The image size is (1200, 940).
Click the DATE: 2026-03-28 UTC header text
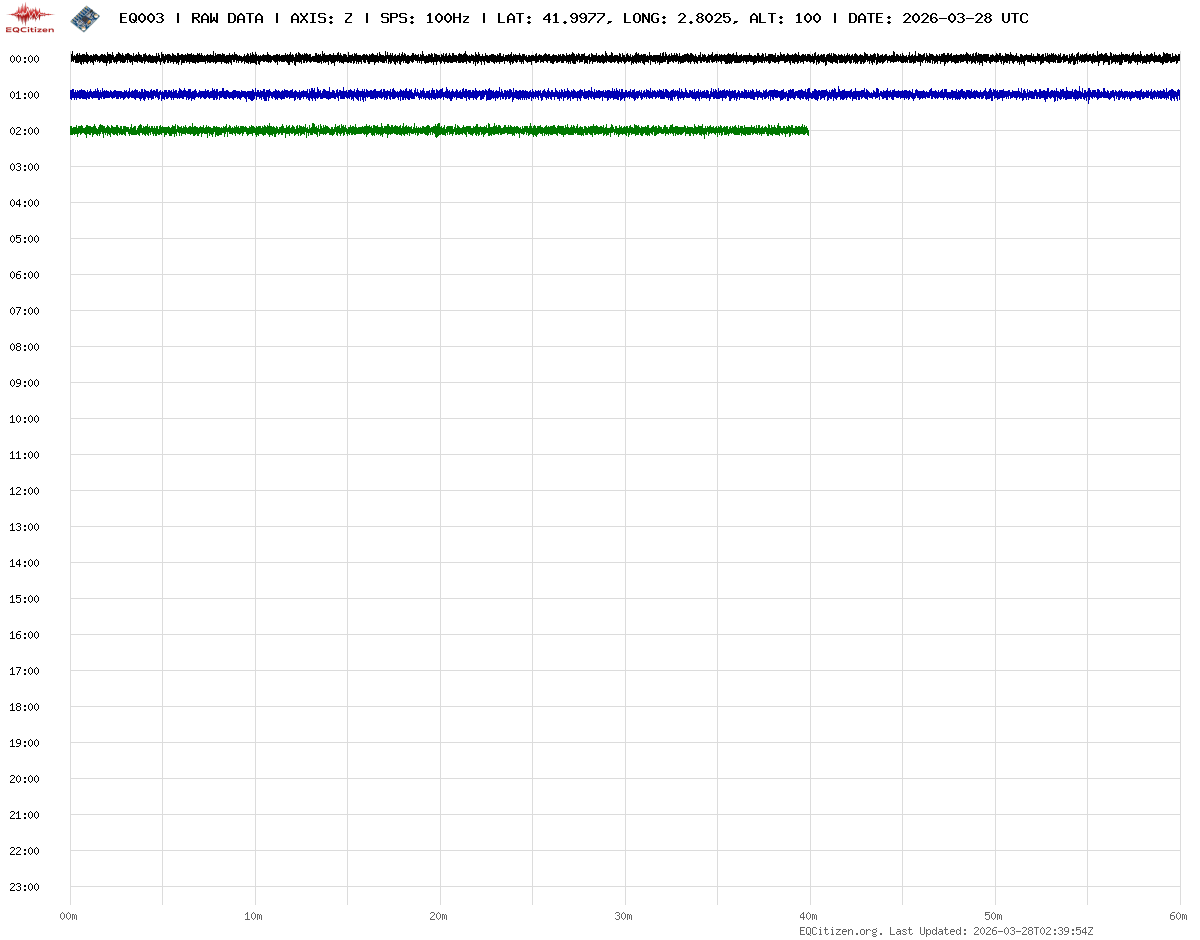pyautogui.click(x=938, y=18)
